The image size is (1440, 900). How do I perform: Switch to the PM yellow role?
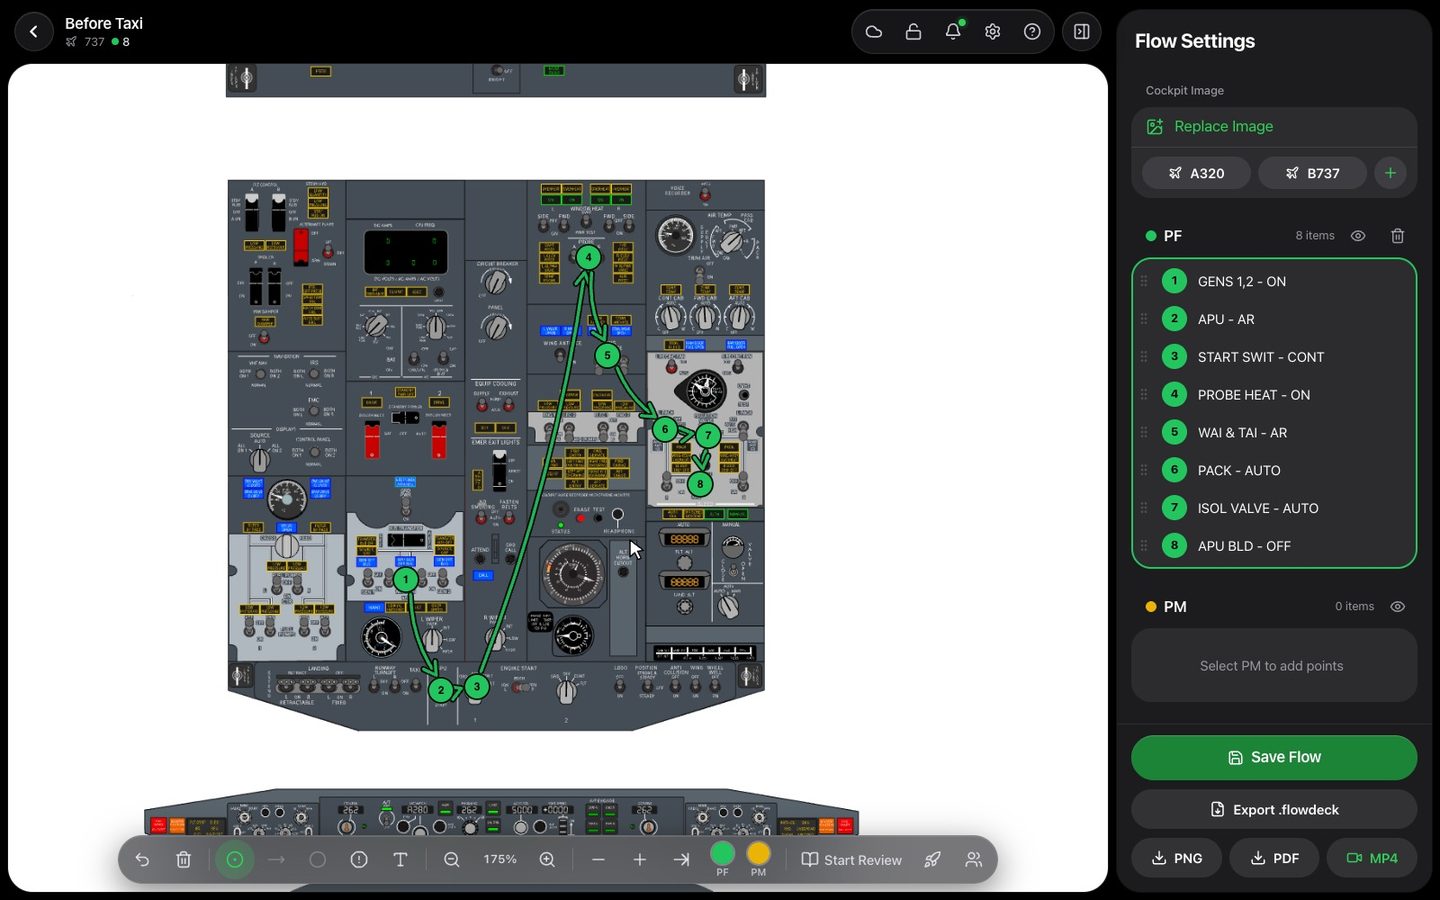click(759, 858)
